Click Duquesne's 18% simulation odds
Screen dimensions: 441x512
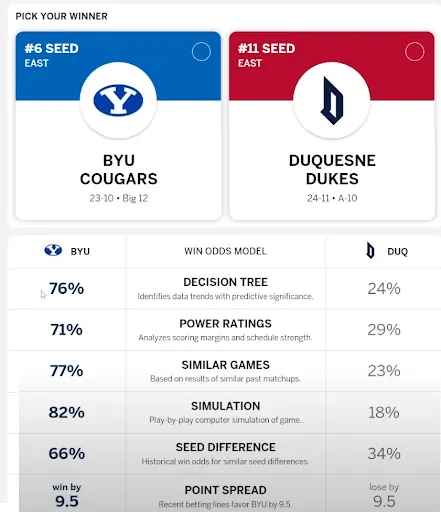[x=384, y=413]
